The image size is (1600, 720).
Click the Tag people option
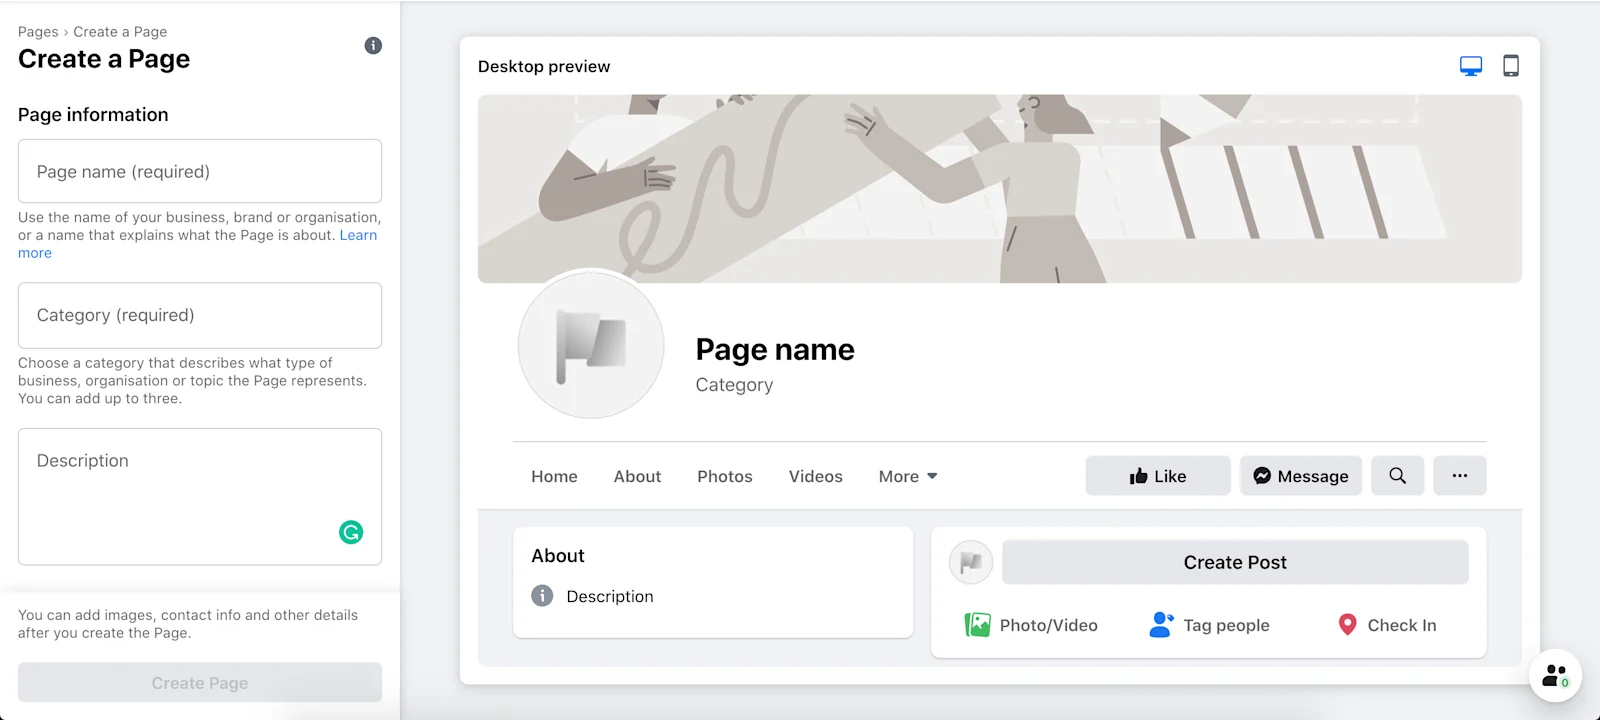tap(1209, 625)
